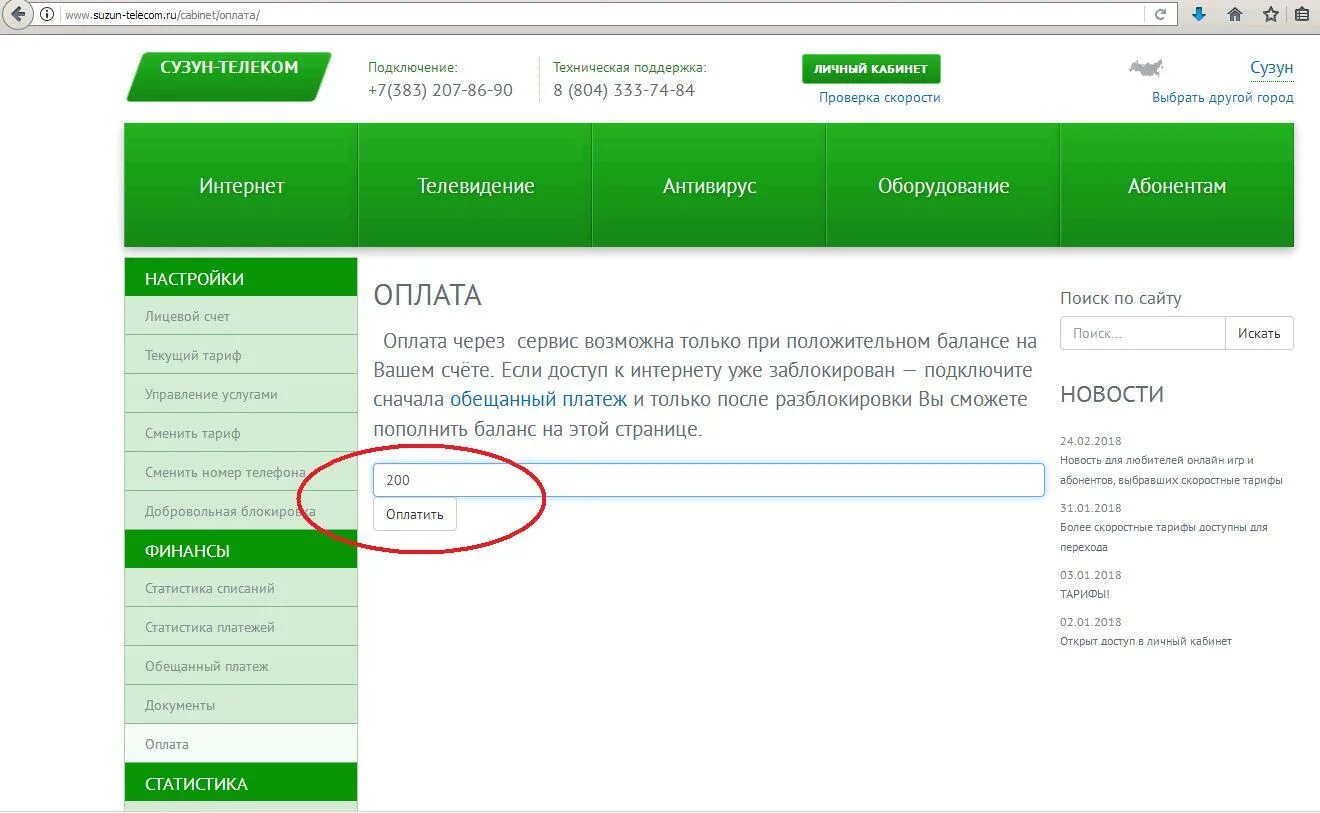The width and height of the screenshot is (1320, 813).
Task: Click the Поиск site search field
Action: point(1143,333)
